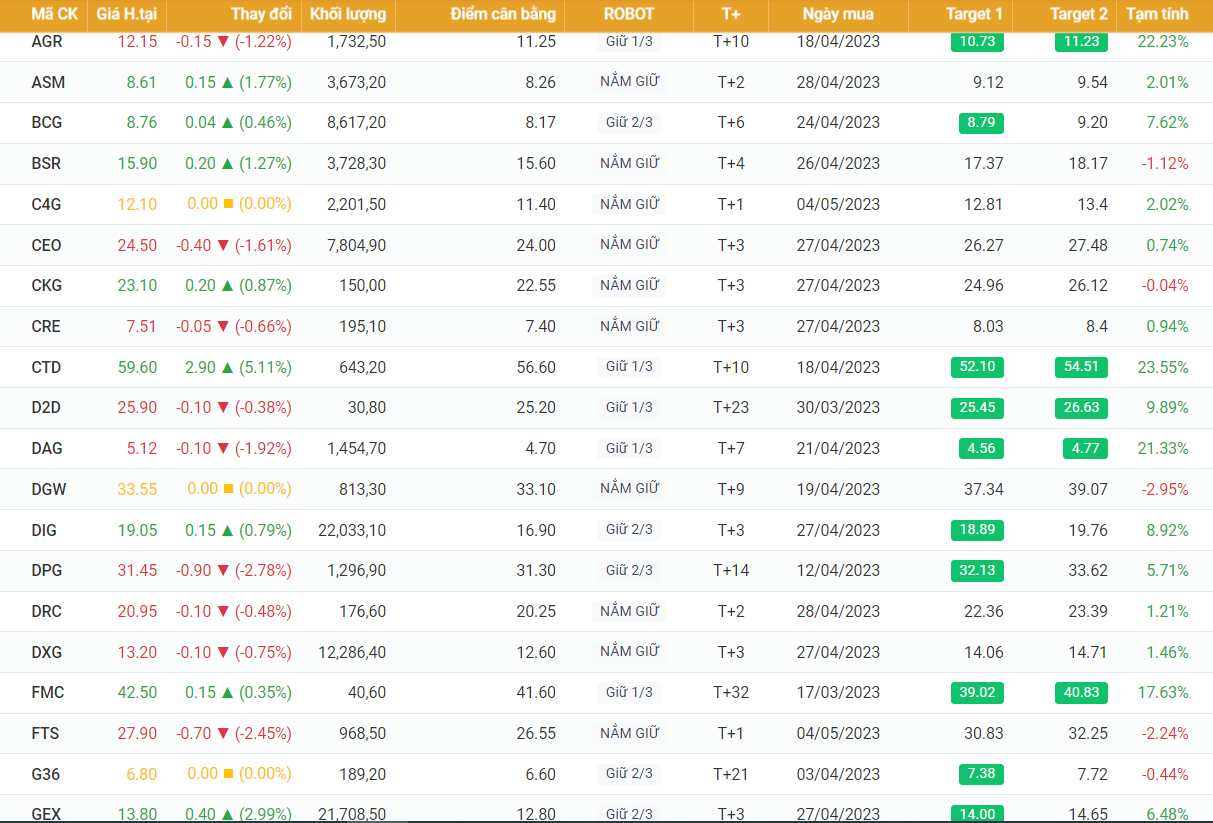1213x823 pixels.
Task: Click the green 11.23 target for AGR
Action: (x=1081, y=41)
